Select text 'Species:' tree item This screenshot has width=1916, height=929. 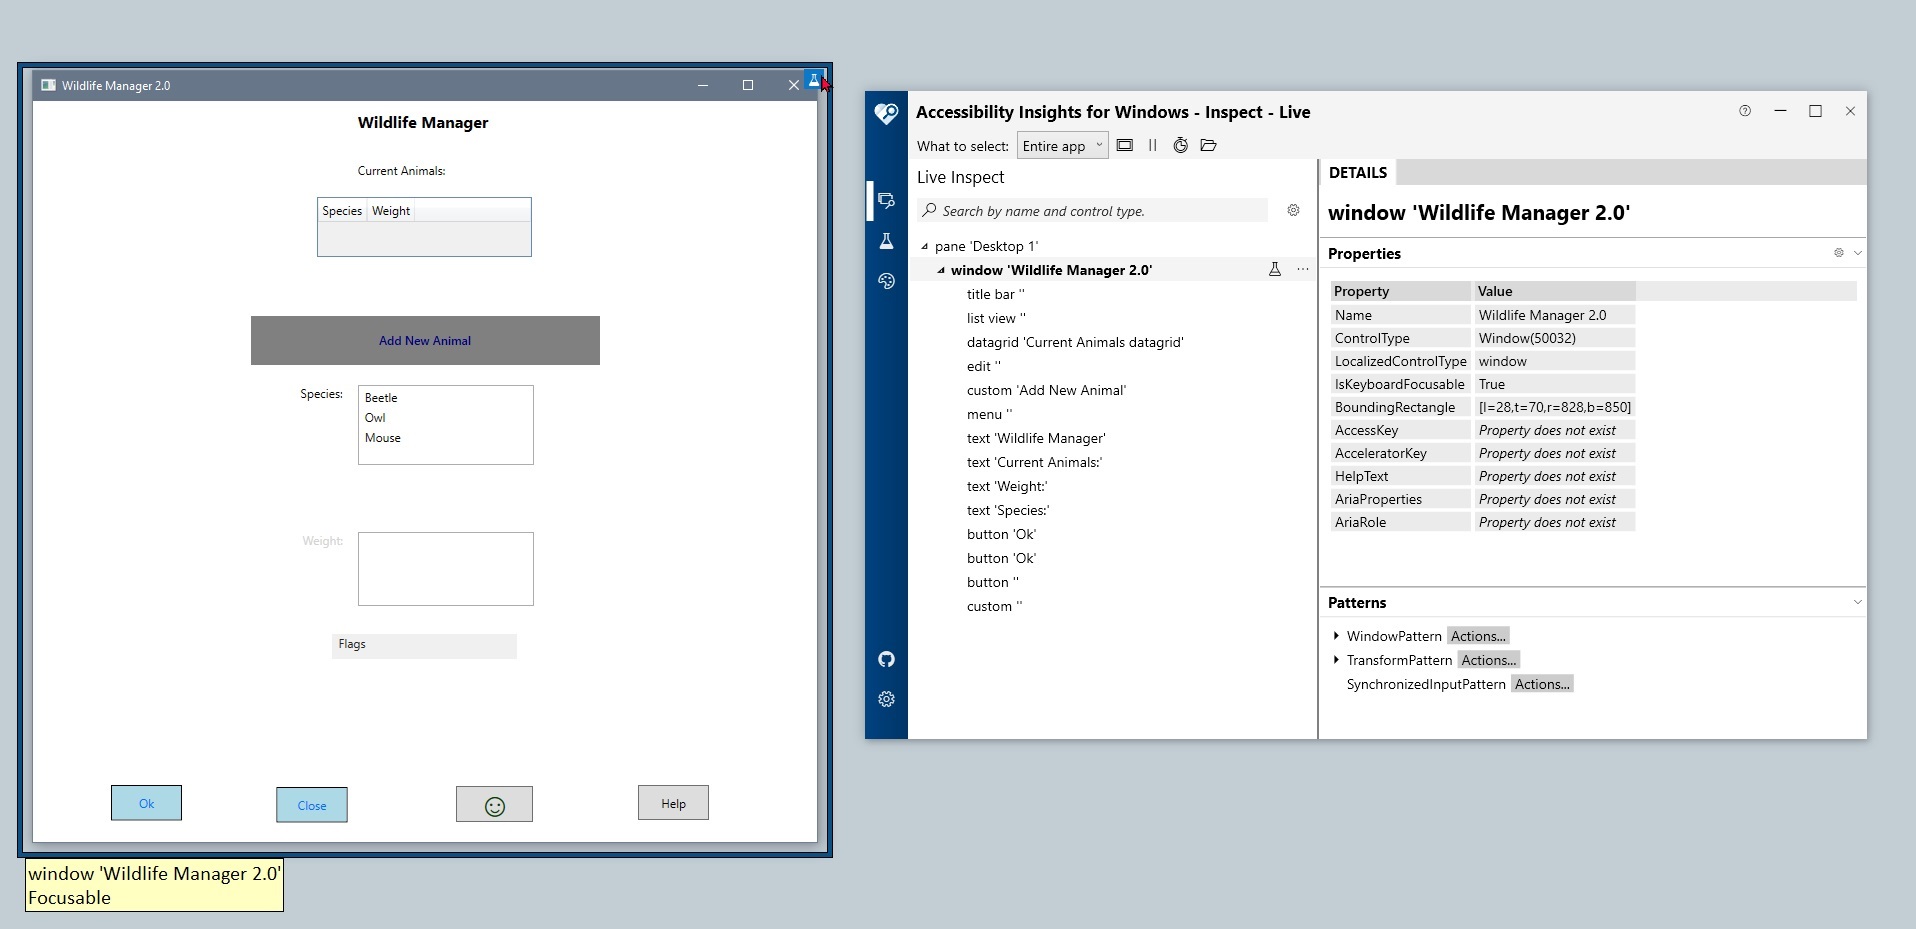coord(1008,510)
